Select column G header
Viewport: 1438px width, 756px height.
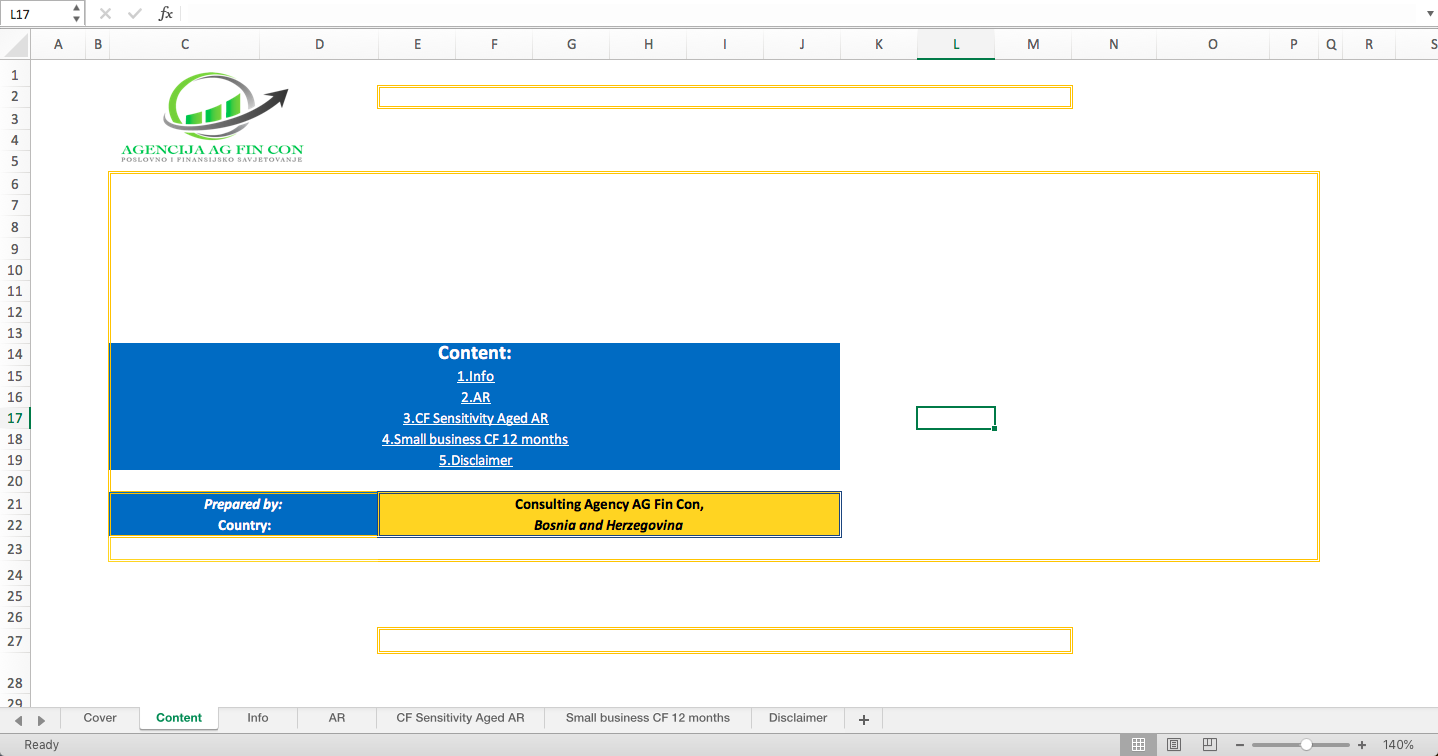click(571, 44)
